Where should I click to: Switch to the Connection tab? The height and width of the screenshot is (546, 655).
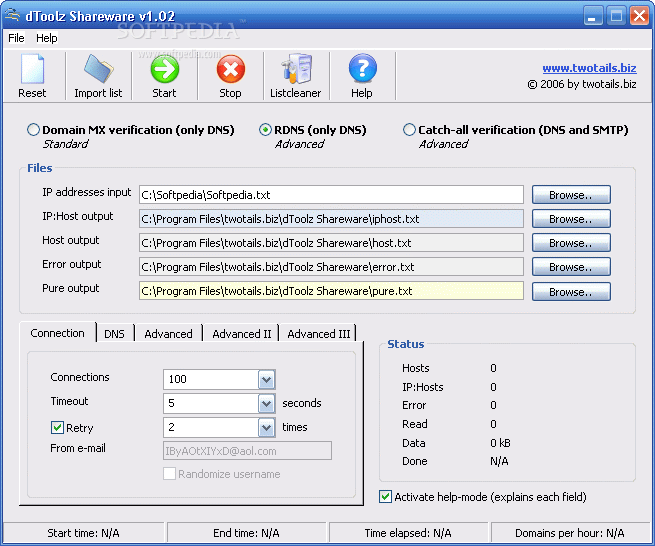[x=58, y=333]
